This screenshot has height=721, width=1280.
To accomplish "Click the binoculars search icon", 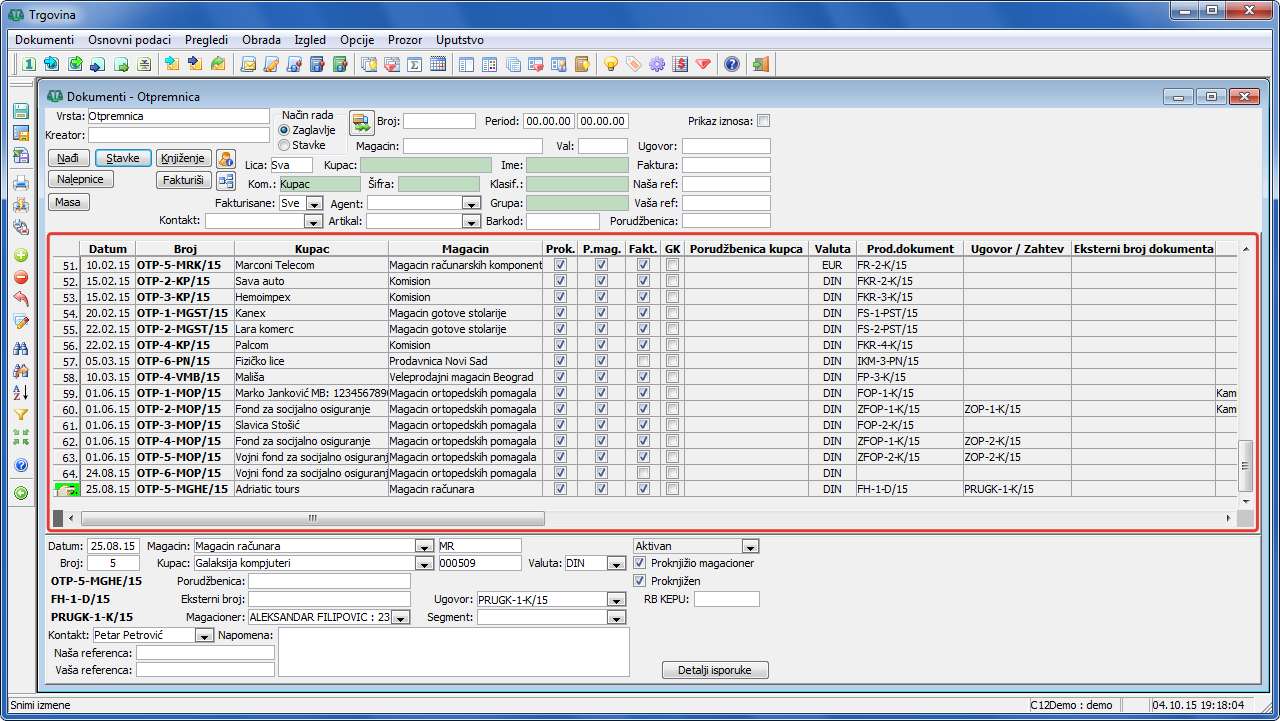I will click(x=21, y=348).
